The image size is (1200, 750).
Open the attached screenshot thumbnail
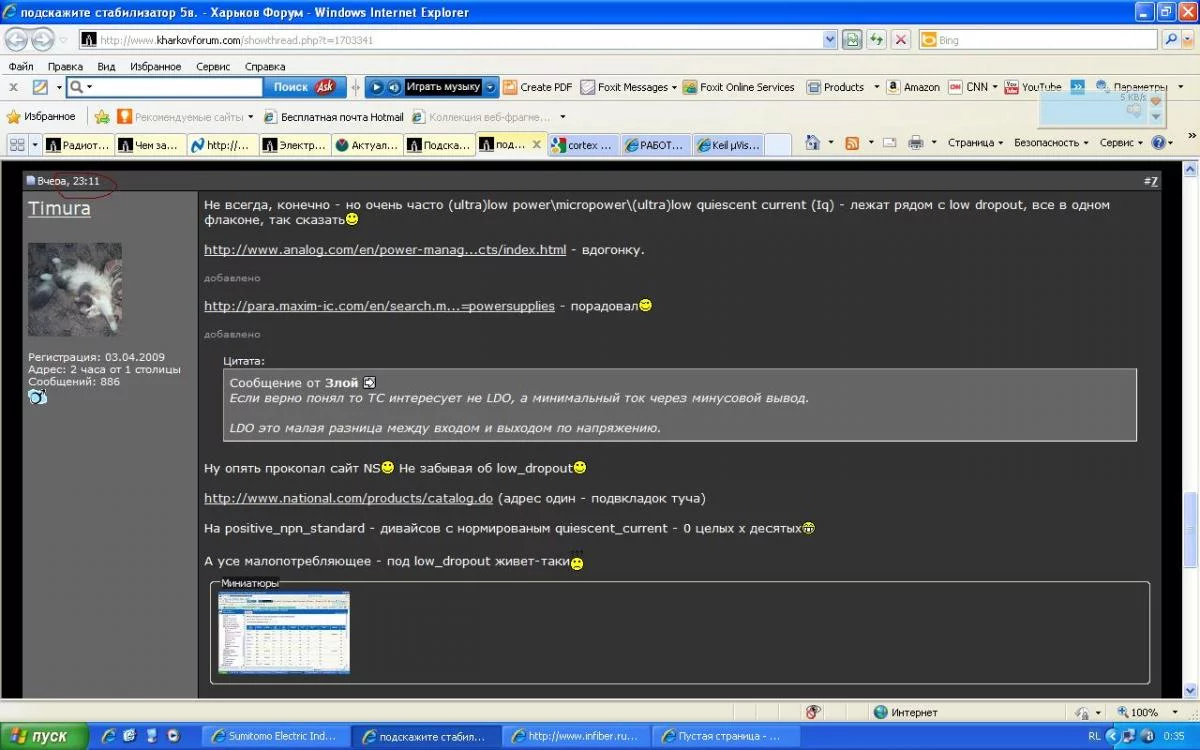[x=284, y=632]
